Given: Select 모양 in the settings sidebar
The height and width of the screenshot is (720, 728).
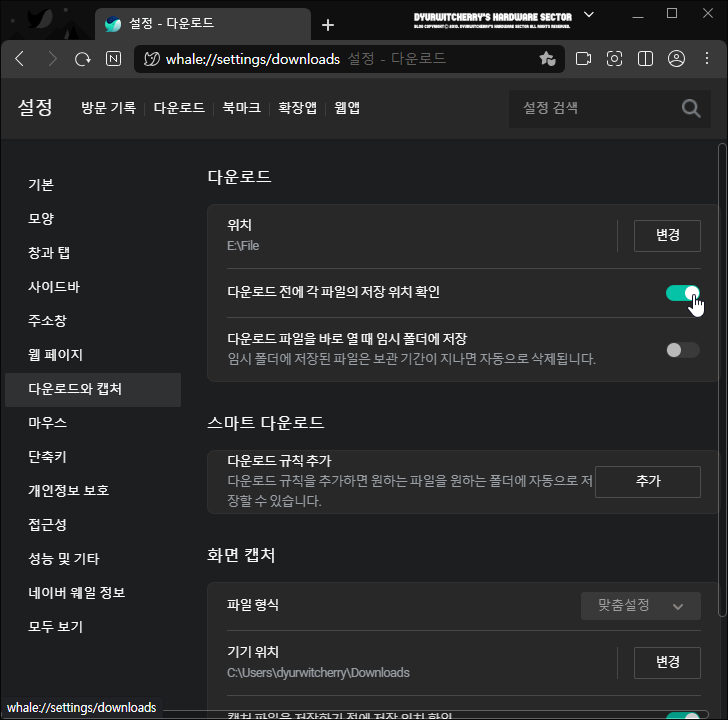Looking at the screenshot, I should point(41,219).
